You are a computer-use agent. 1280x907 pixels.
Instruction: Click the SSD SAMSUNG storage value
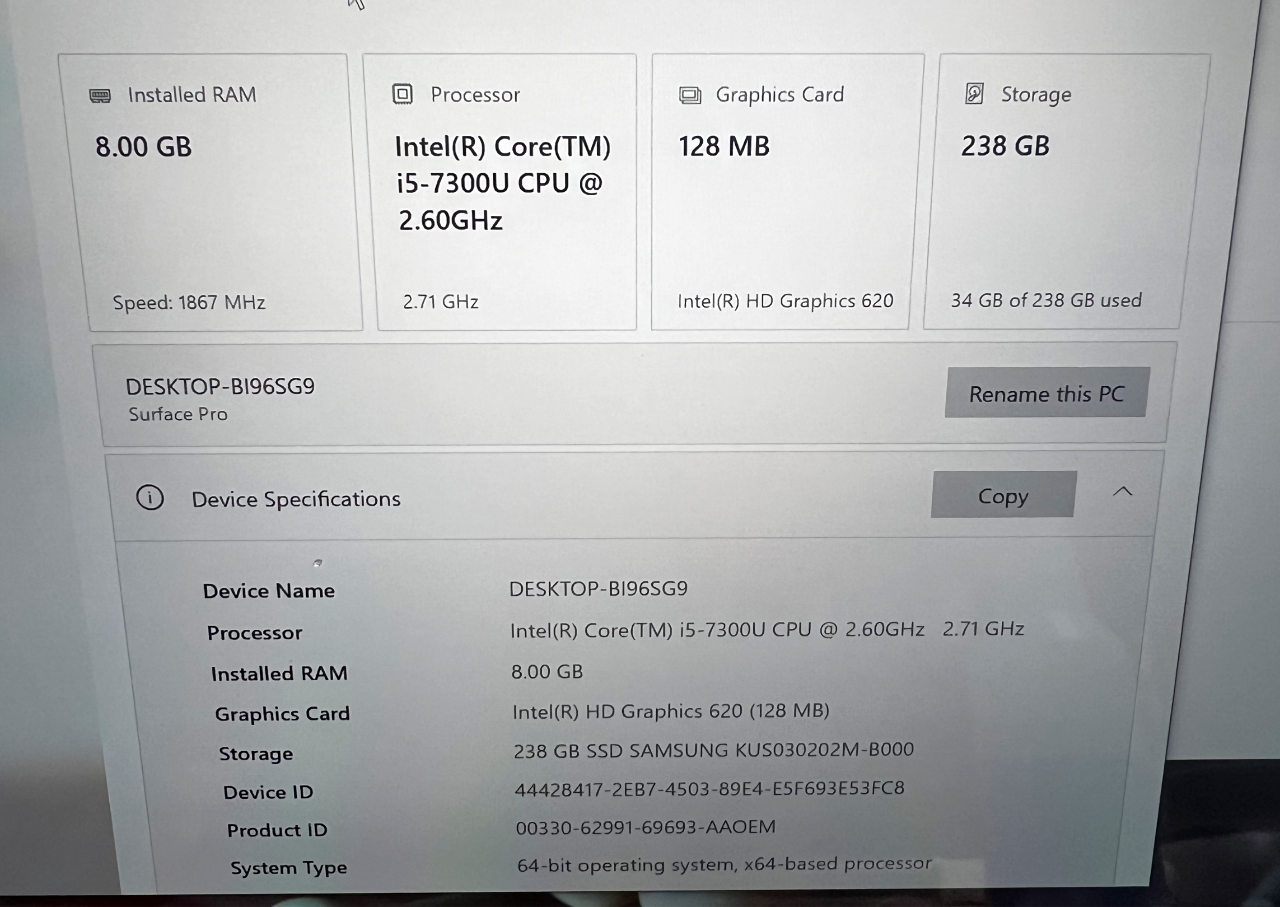[x=713, y=750]
